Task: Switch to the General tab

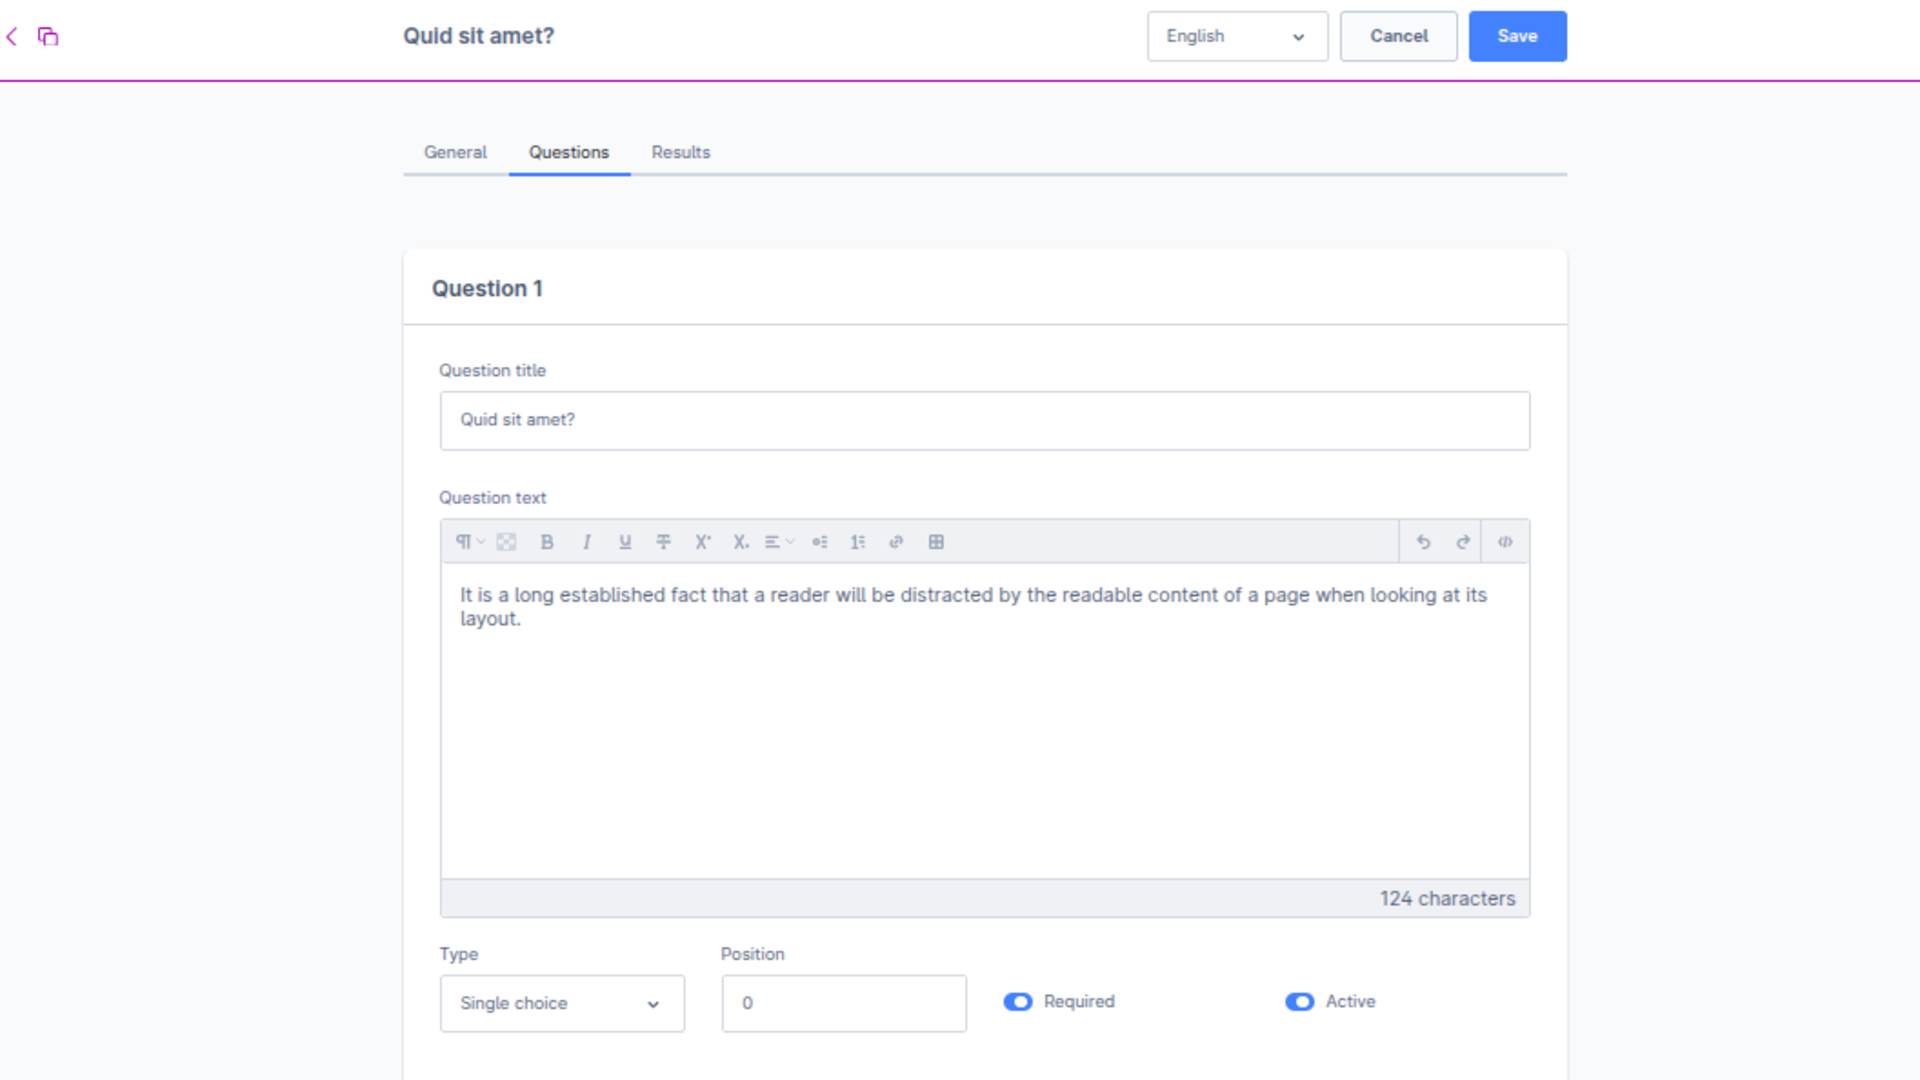Action: [455, 152]
